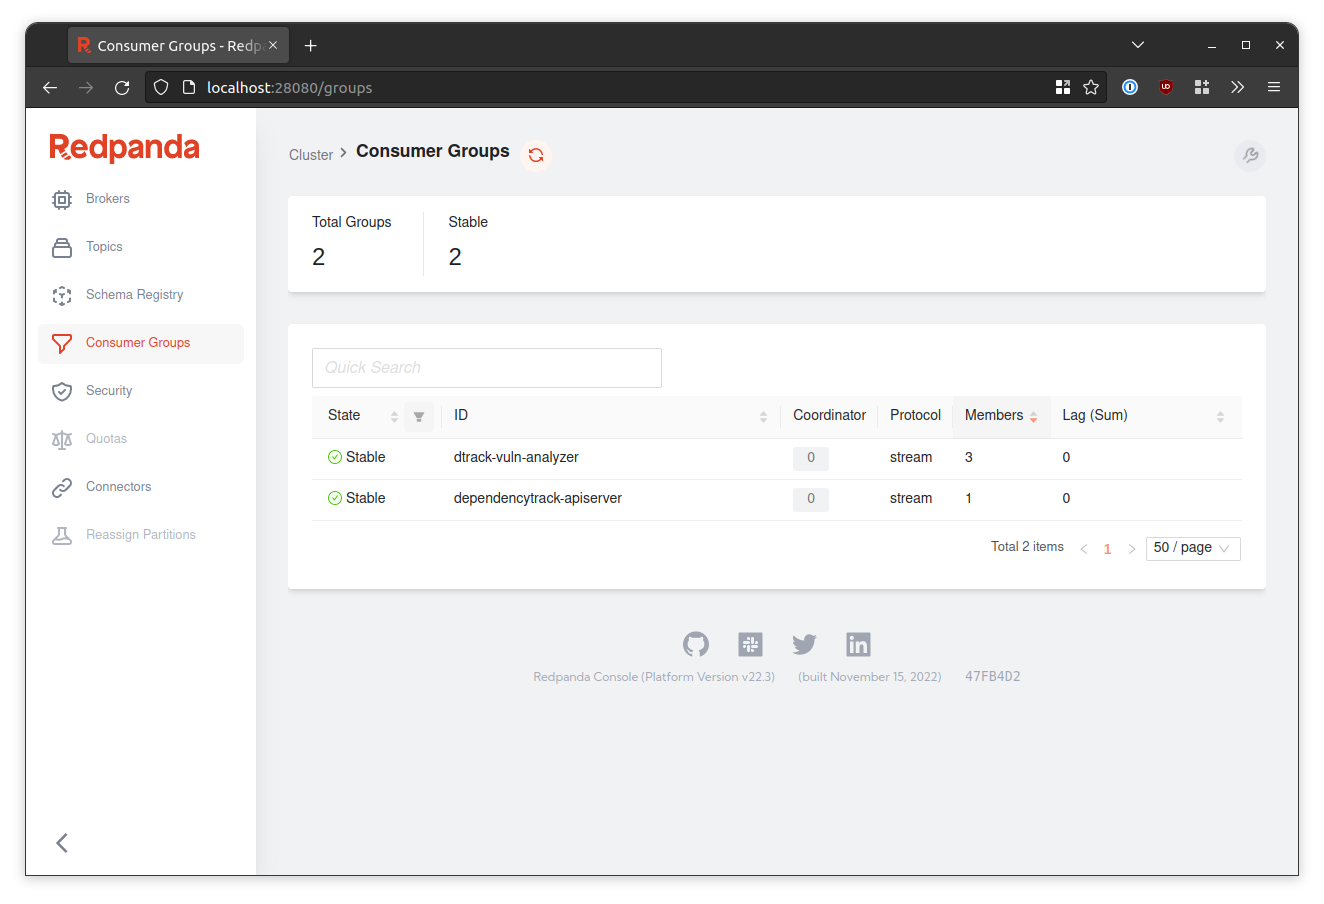
Task: Open the LinkedIn footer link
Action: coord(858,644)
